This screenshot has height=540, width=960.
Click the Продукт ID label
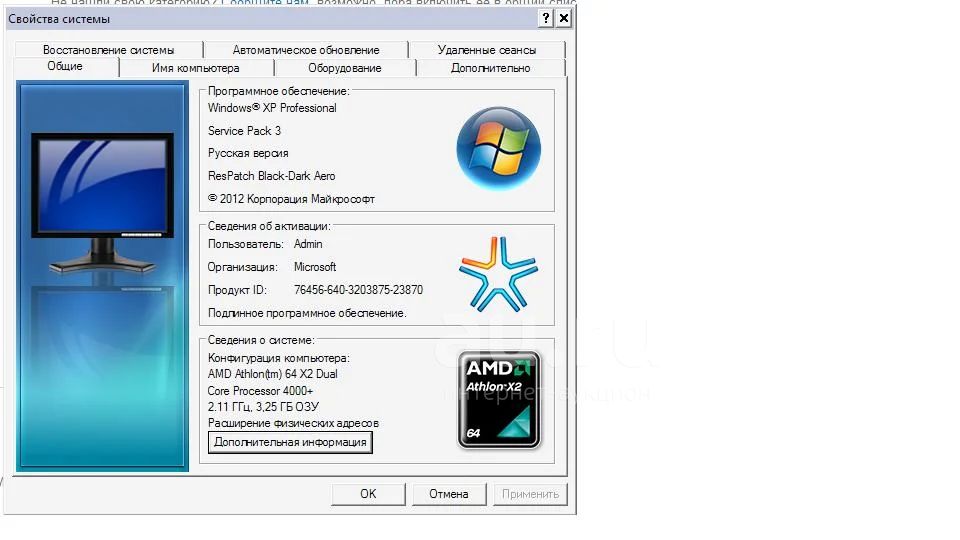pyautogui.click(x=237, y=290)
